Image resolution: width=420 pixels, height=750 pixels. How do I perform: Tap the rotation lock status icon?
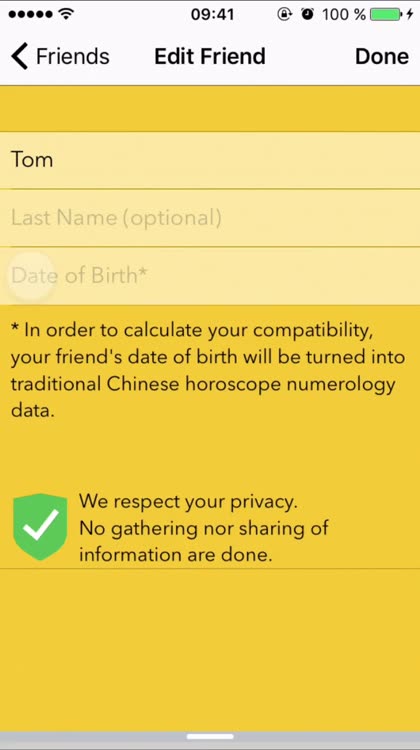click(284, 14)
